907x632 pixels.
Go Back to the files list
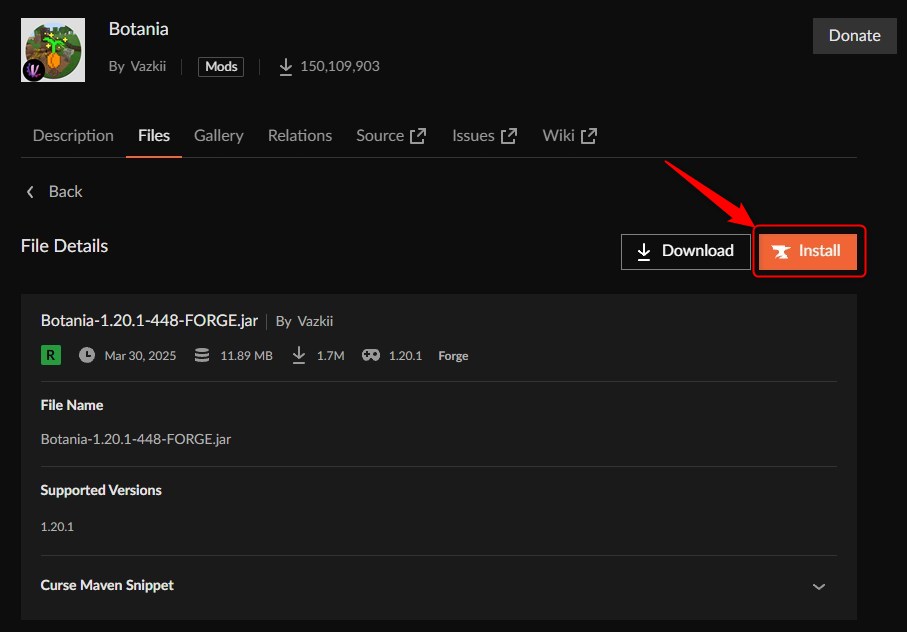54,191
